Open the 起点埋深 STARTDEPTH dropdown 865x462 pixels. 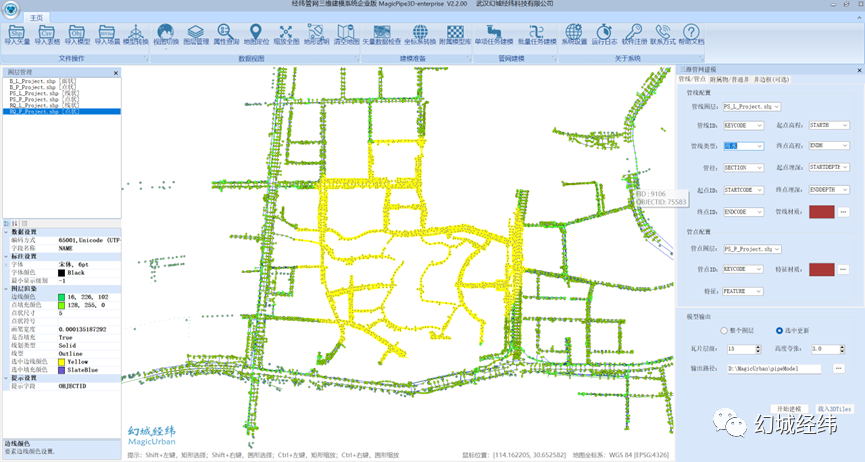point(829,167)
